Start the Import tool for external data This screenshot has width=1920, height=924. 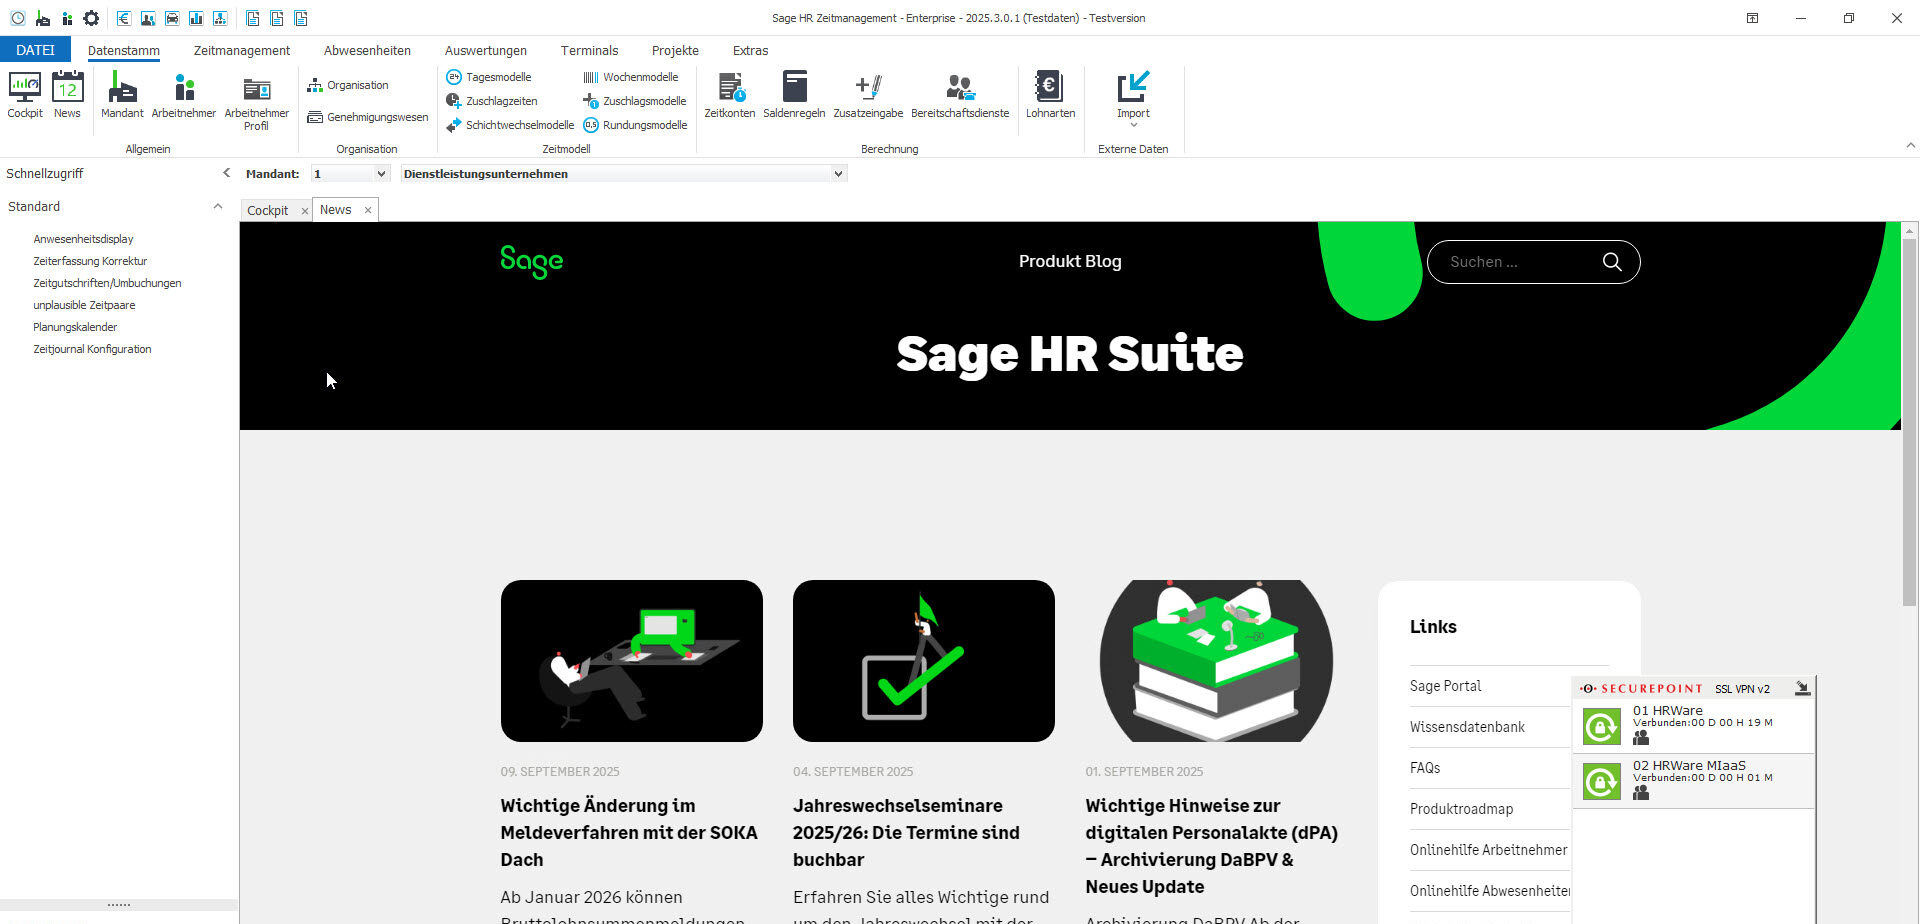tap(1133, 95)
